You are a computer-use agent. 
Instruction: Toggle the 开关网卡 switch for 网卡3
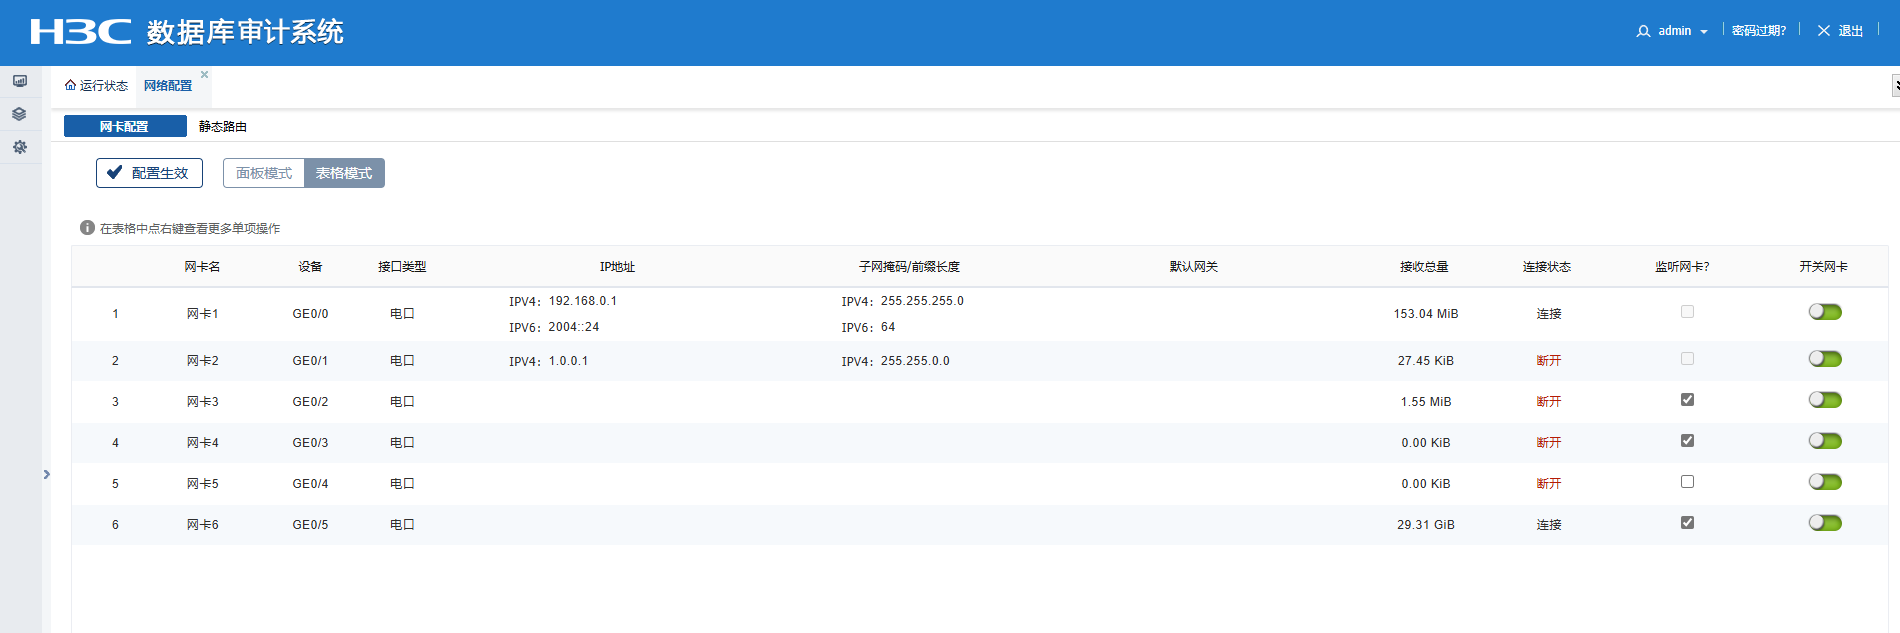tap(1825, 400)
